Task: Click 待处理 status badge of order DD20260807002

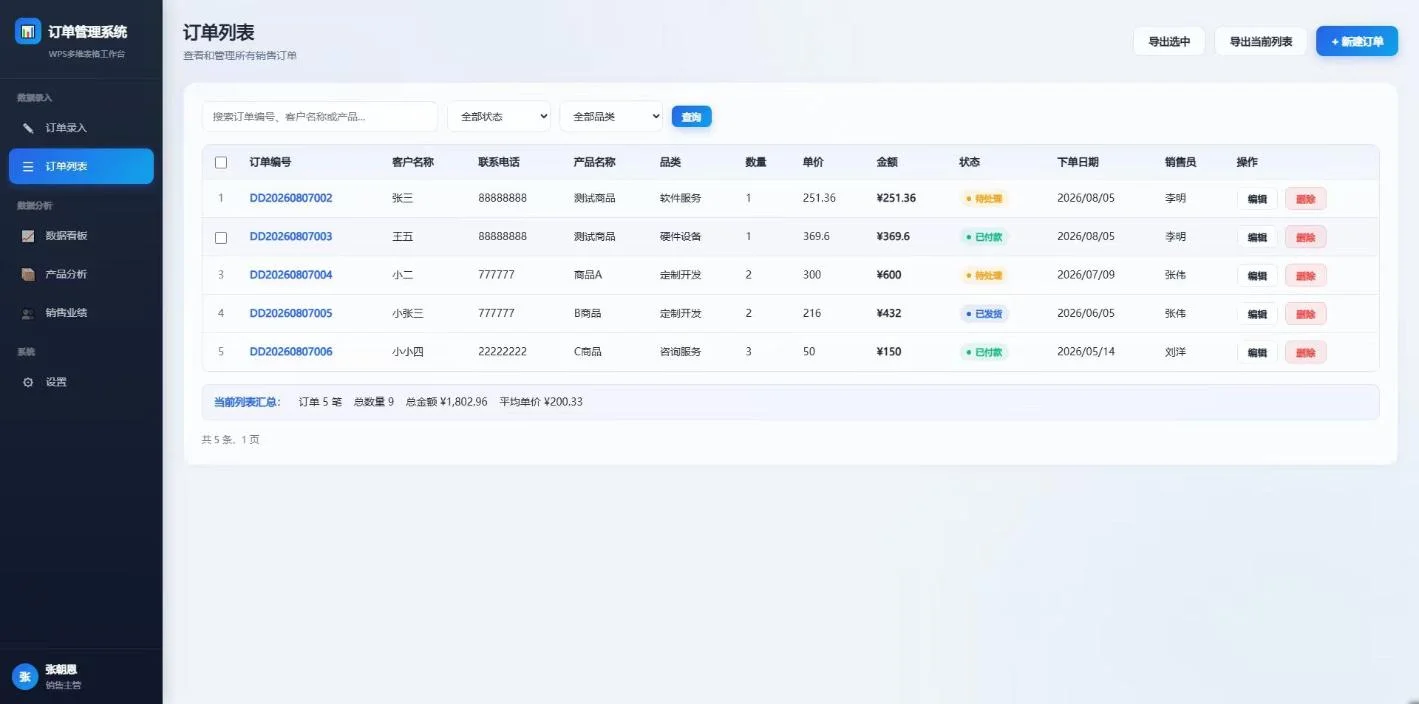Action: (x=984, y=198)
